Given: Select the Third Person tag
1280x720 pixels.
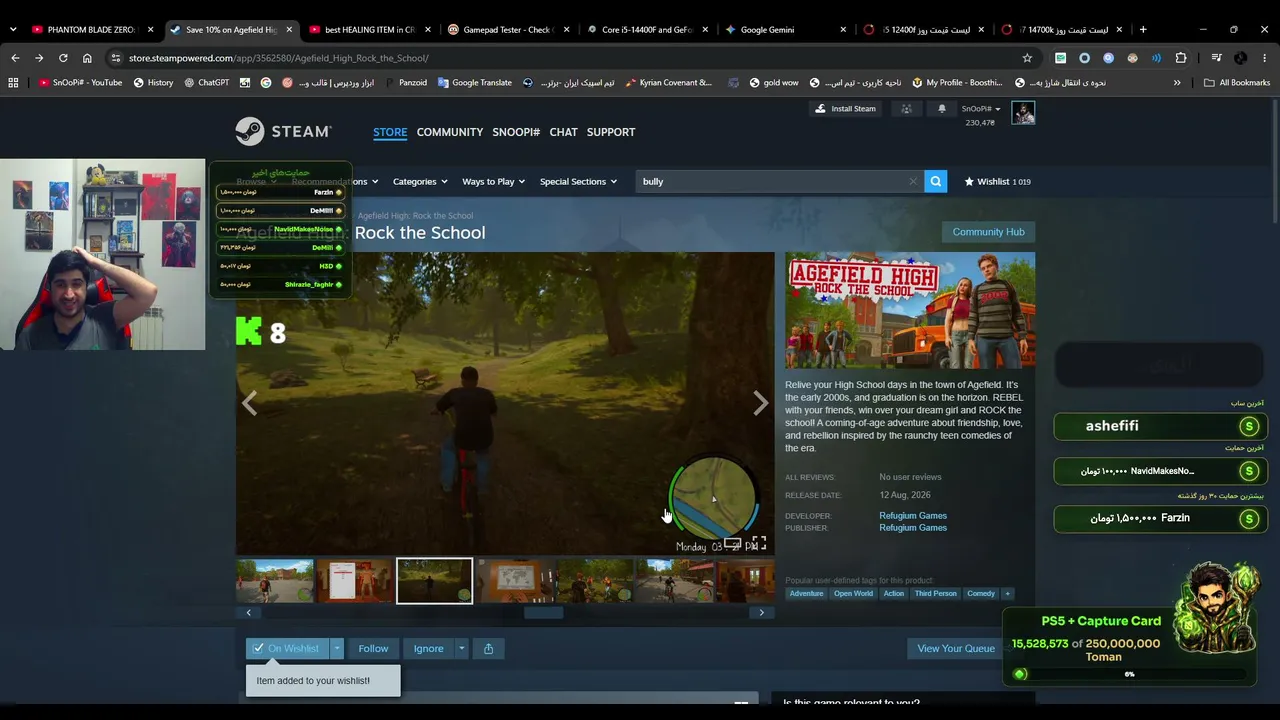Looking at the screenshot, I should 936,594.
